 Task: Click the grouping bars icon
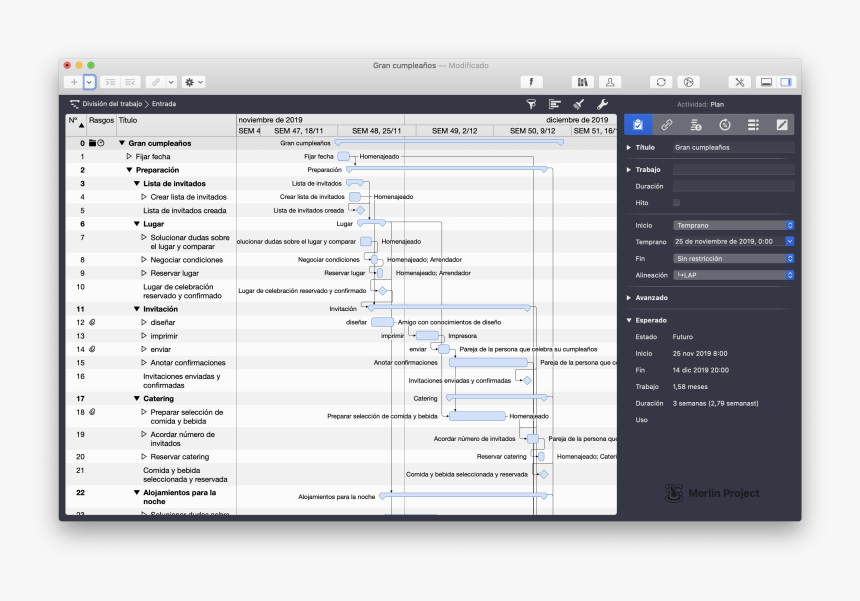(x=555, y=104)
